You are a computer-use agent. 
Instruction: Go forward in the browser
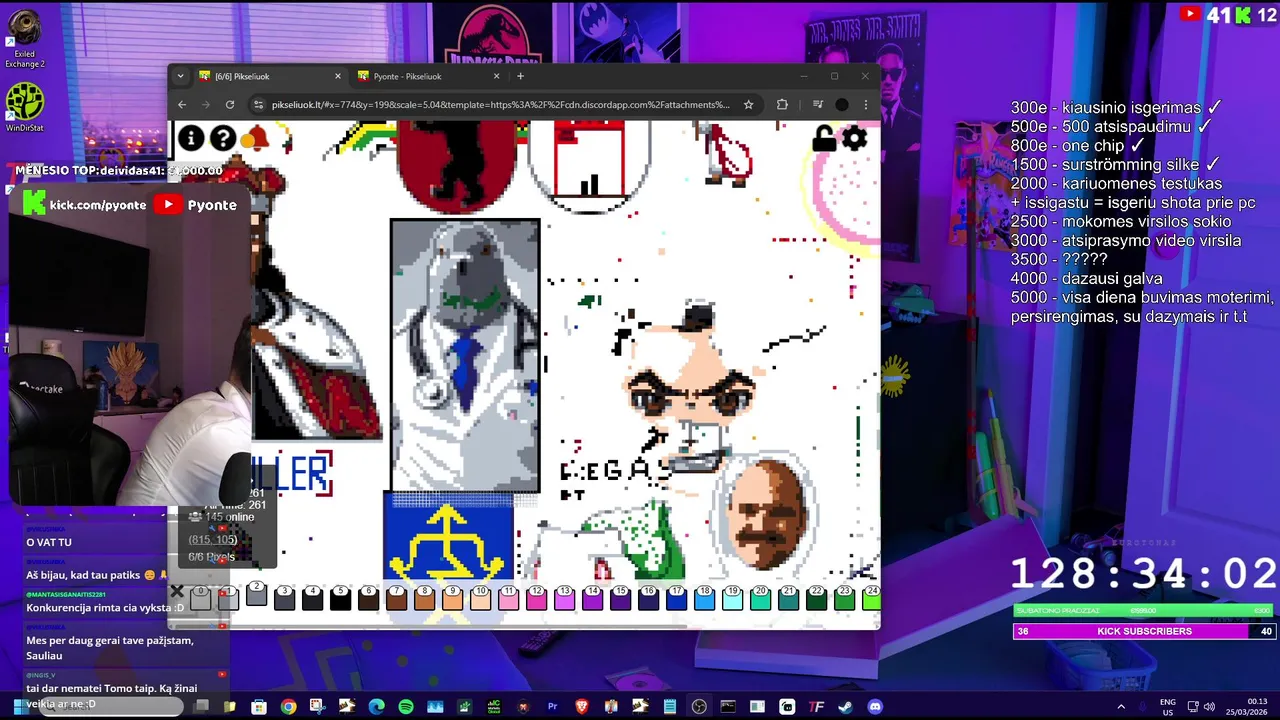206,104
